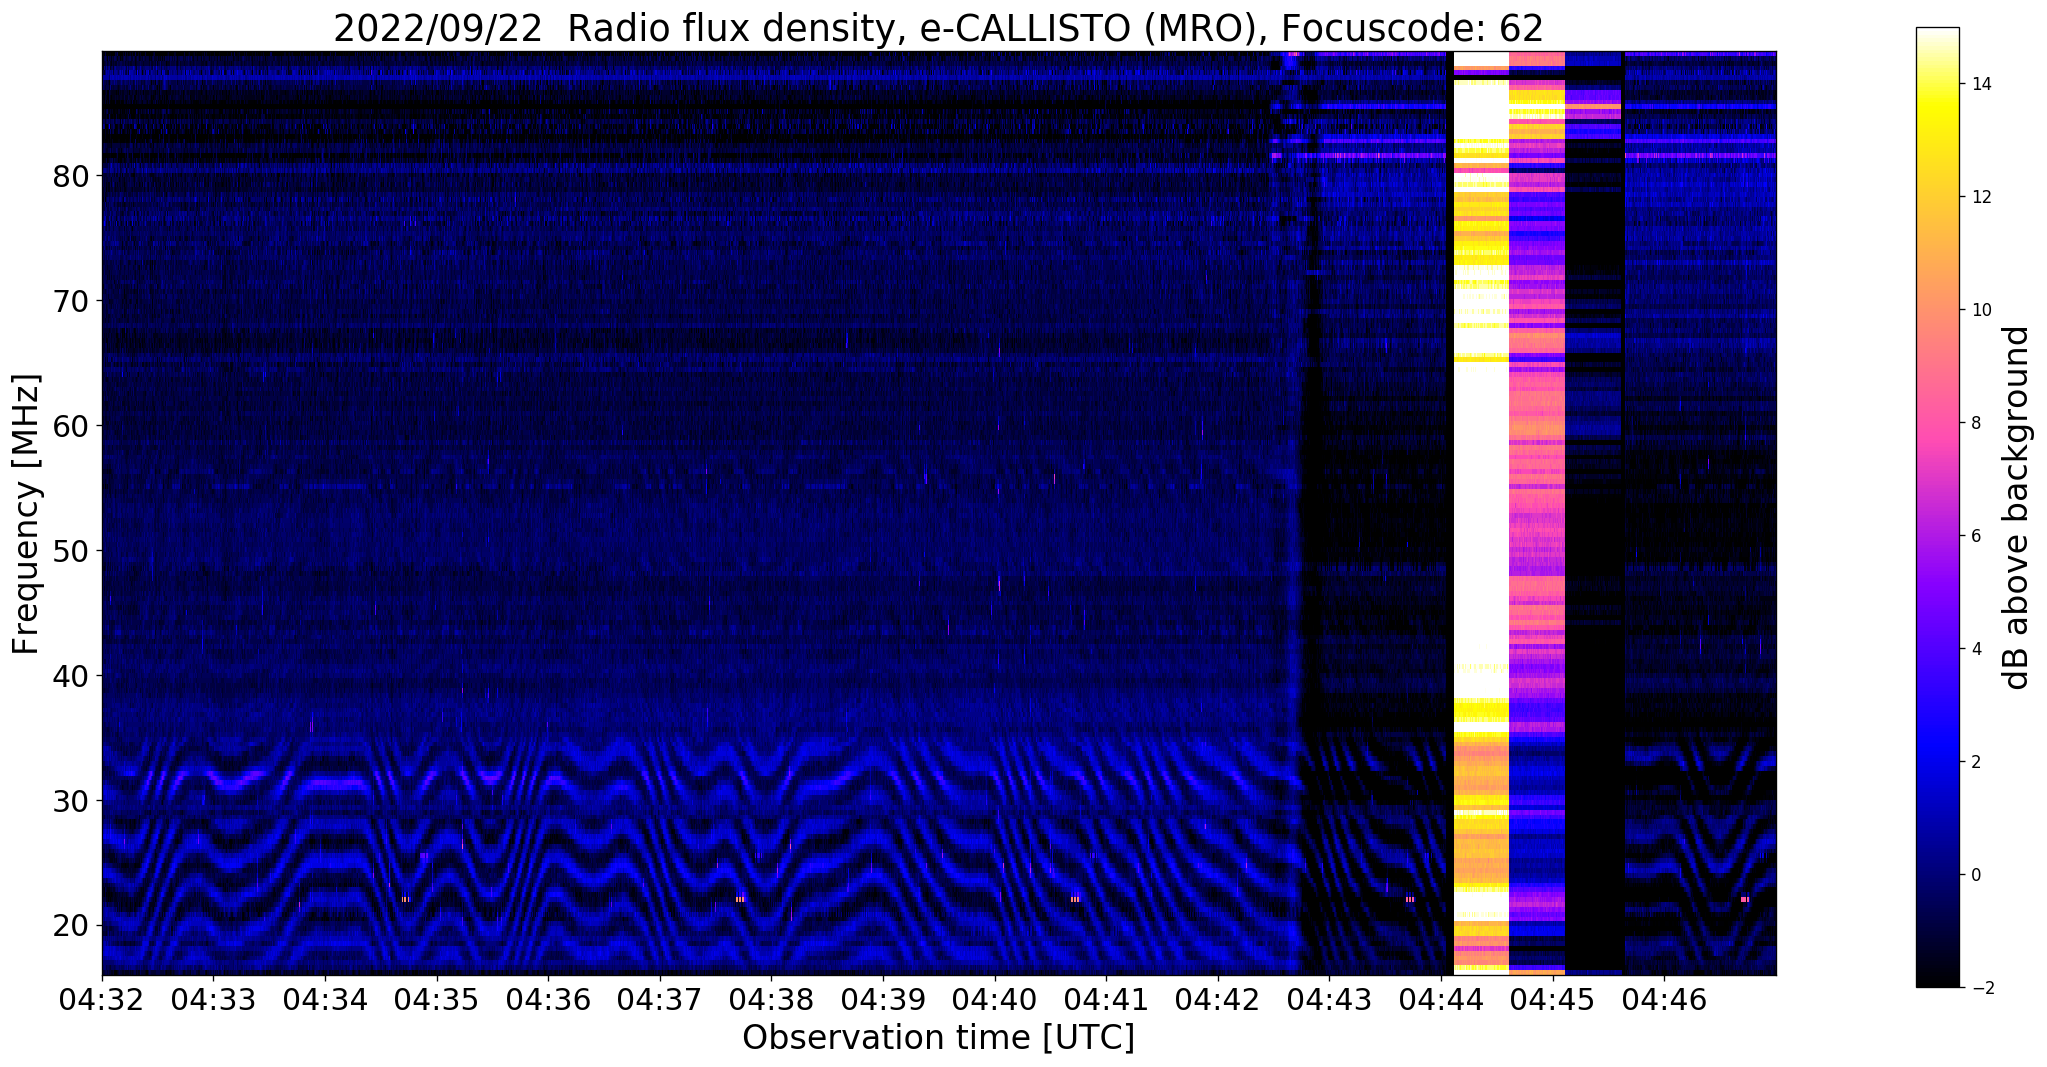Click the pink-orange burst column near 04:45
2047x1067 pixels.
(1536, 513)
